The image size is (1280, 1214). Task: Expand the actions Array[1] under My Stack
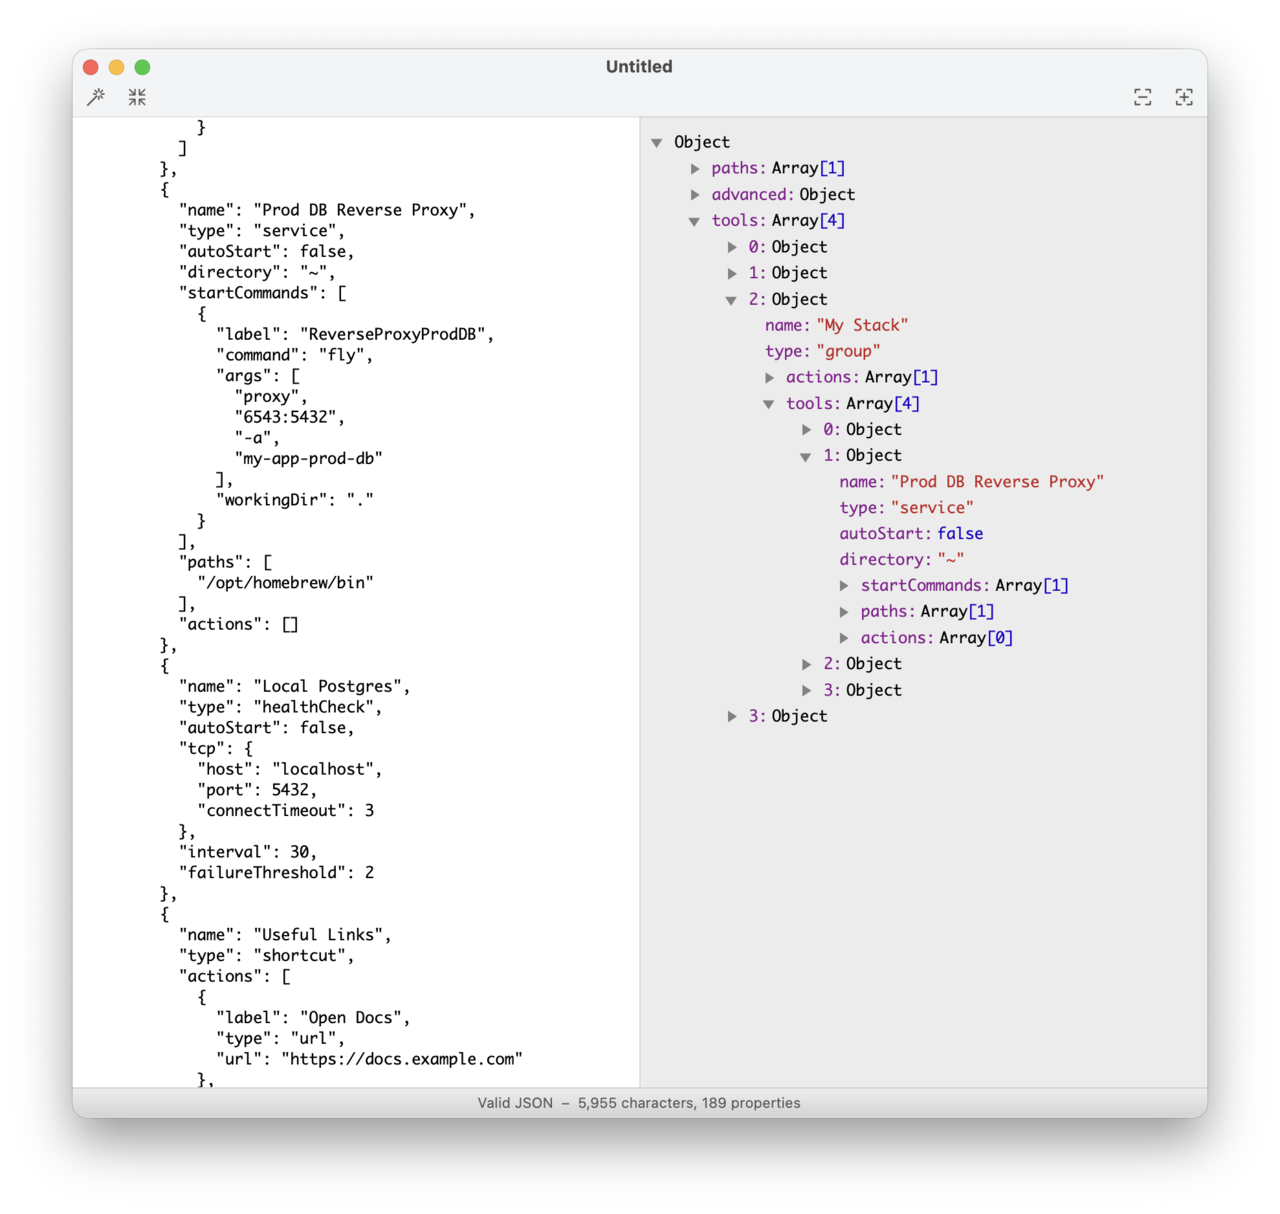[x=769, y=378]
